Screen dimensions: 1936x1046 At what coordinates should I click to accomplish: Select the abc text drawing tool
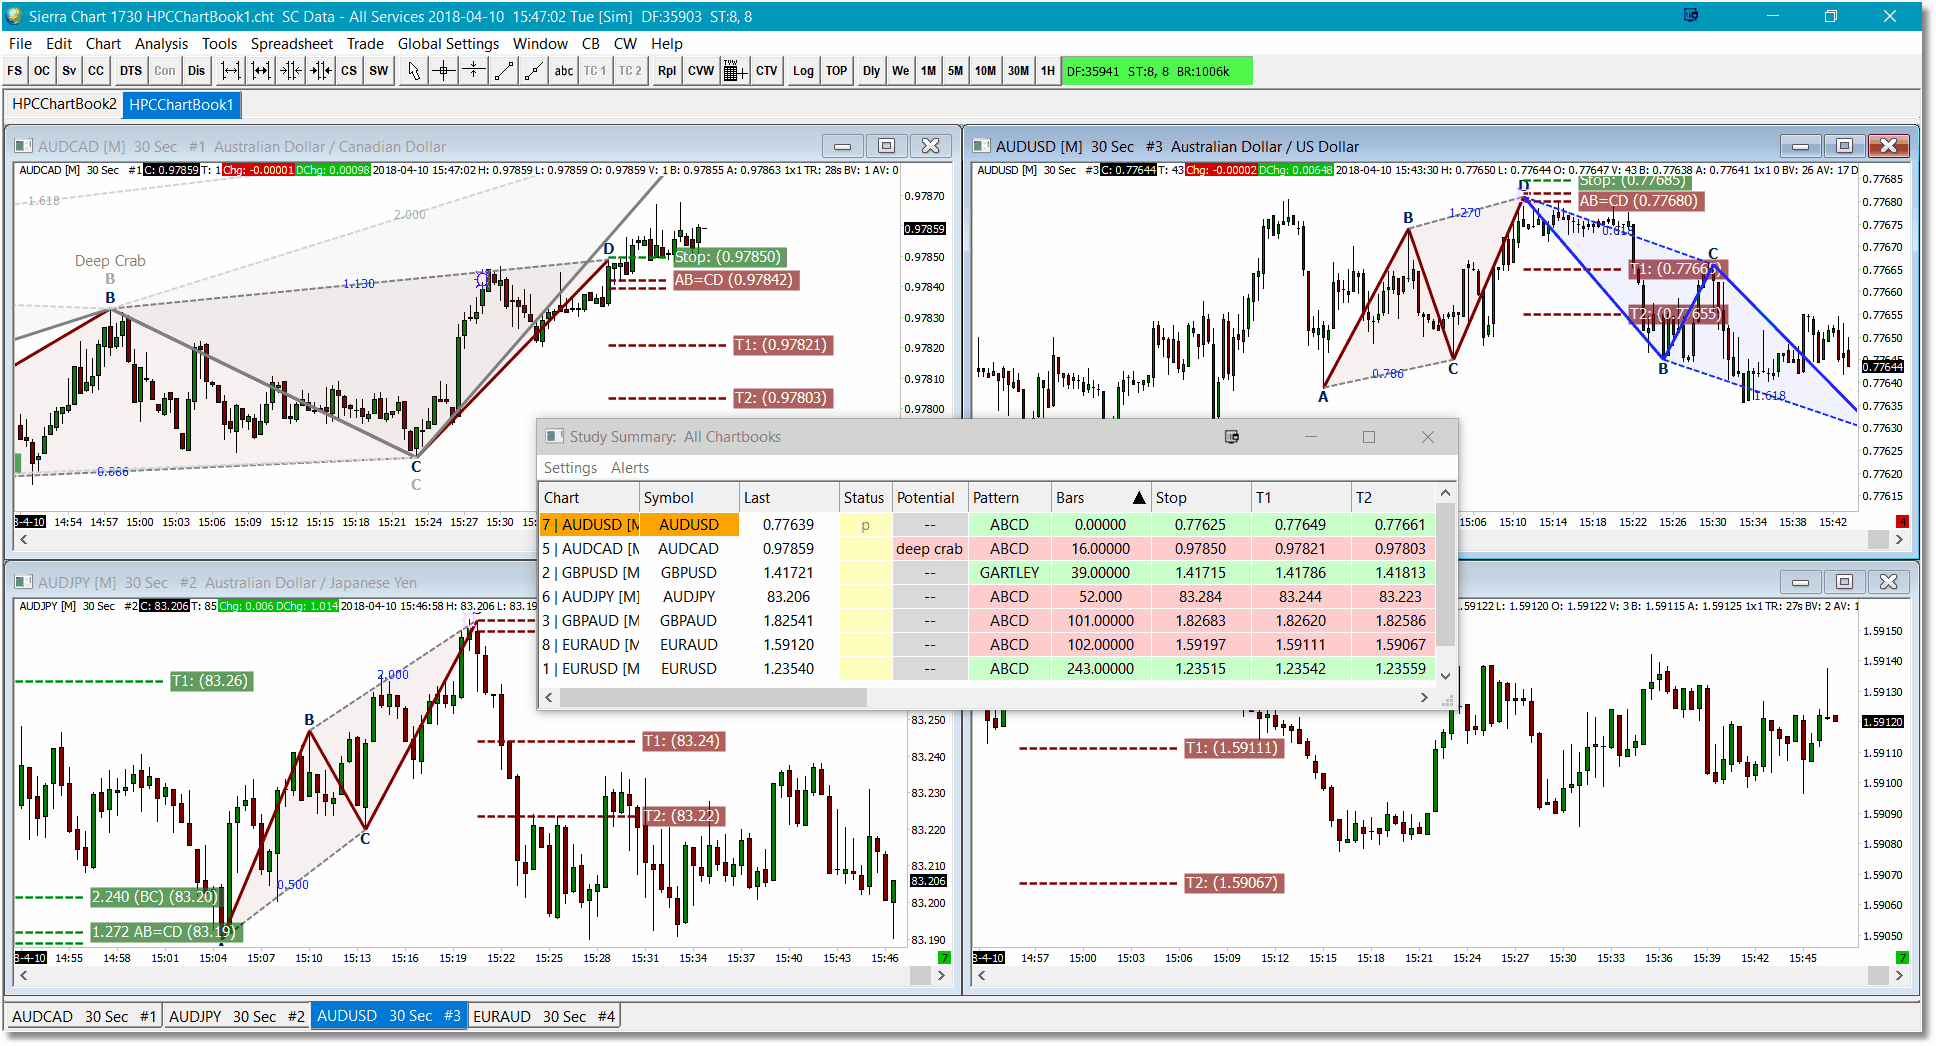coord(564,71)
